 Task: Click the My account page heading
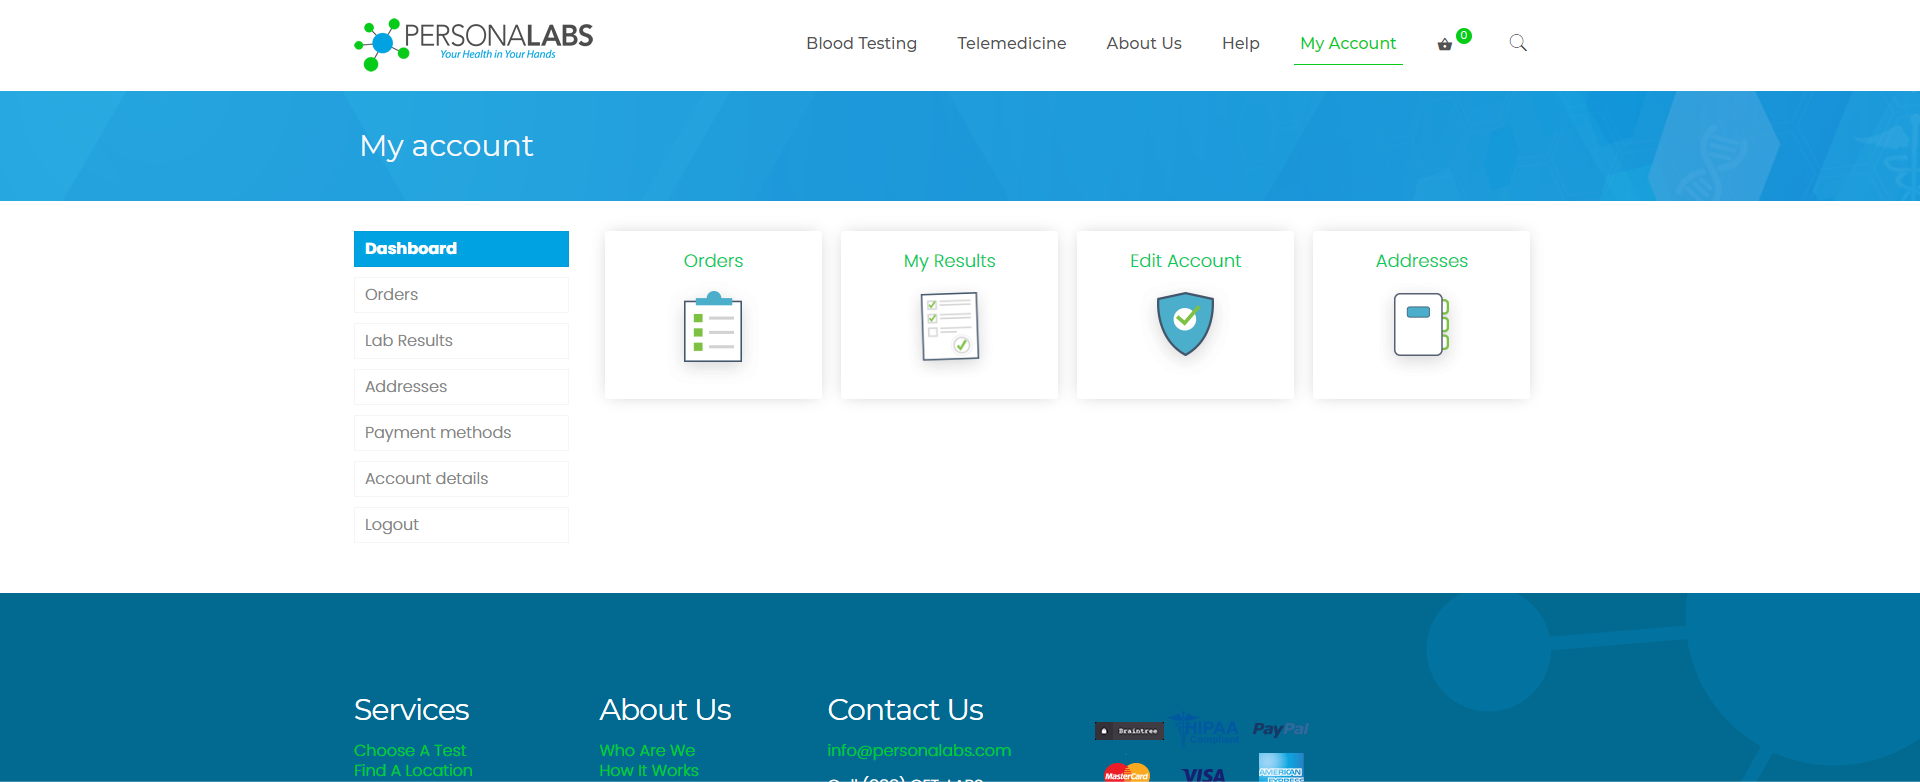[x=446, y=146]
